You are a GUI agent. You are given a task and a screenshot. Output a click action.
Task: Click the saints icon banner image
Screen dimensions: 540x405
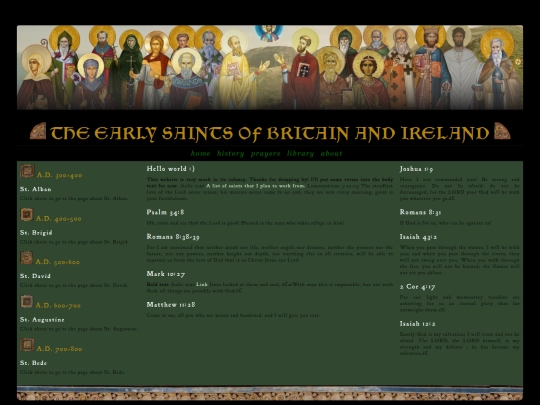[270, 67]
